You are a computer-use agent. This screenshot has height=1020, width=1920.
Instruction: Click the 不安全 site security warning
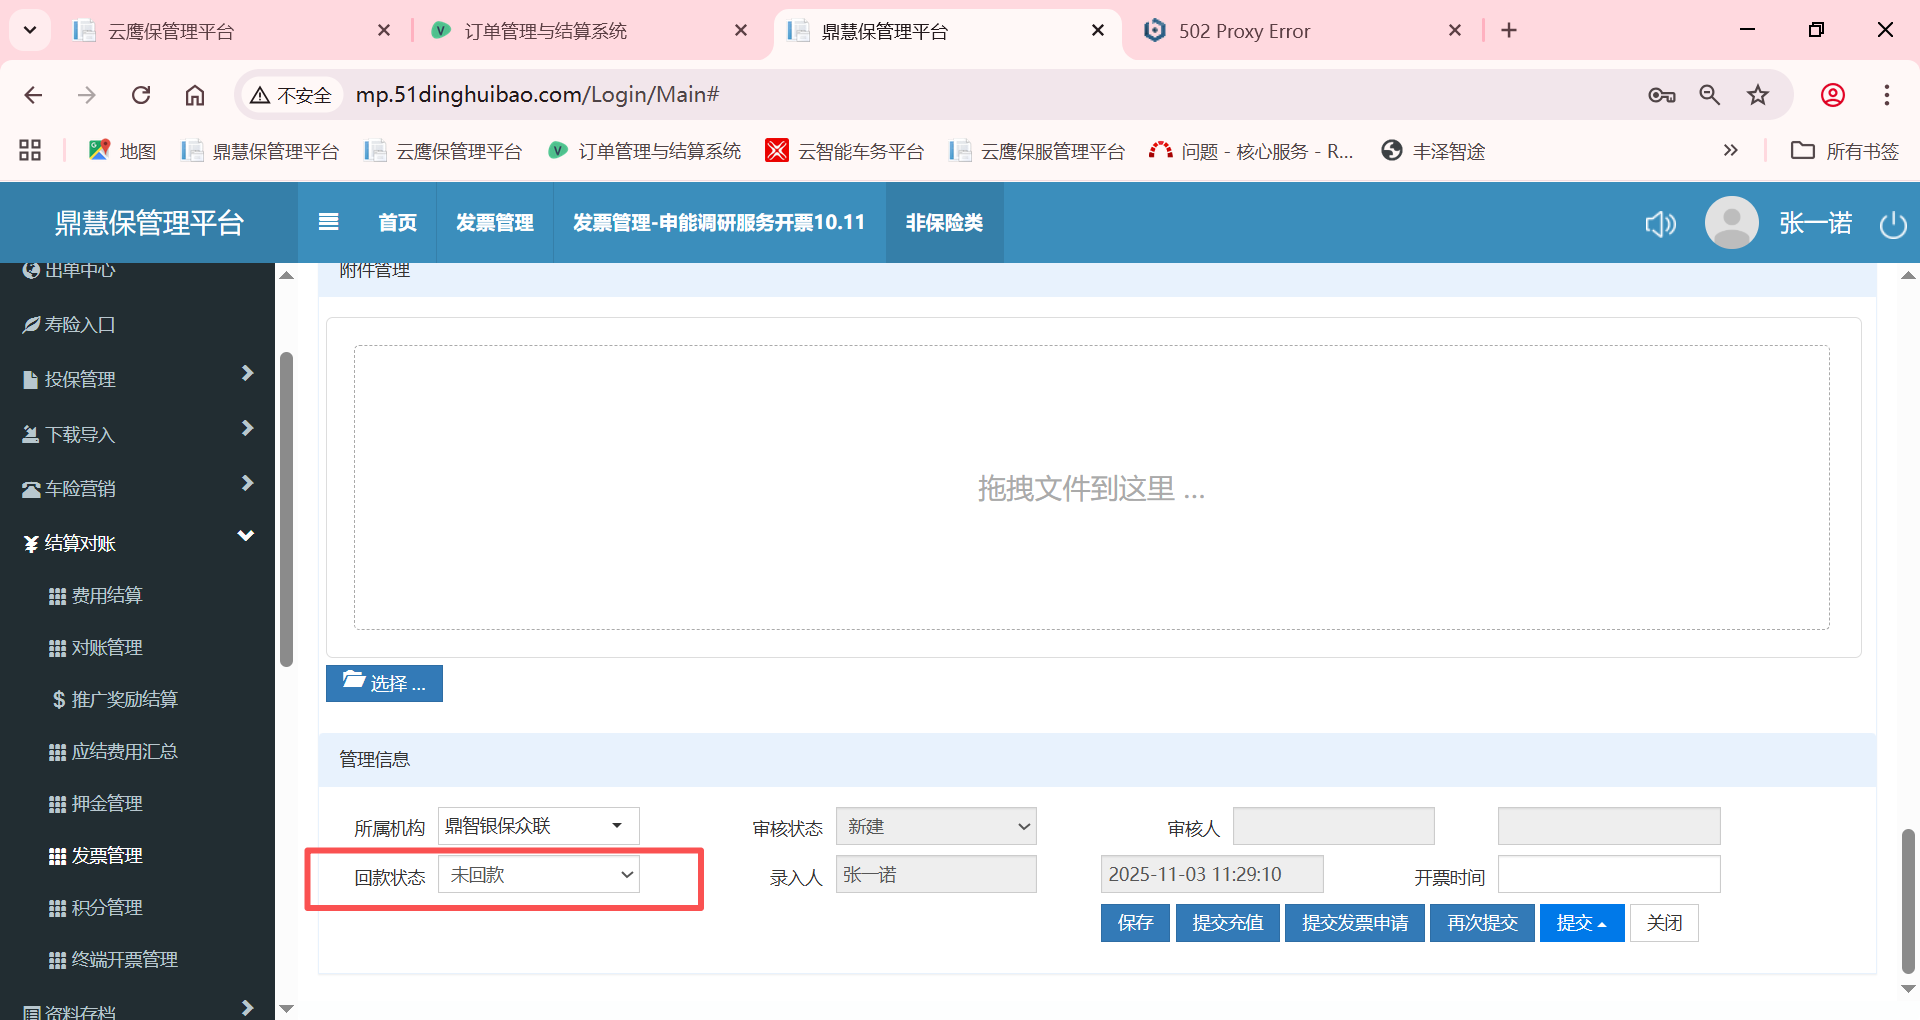291,95
